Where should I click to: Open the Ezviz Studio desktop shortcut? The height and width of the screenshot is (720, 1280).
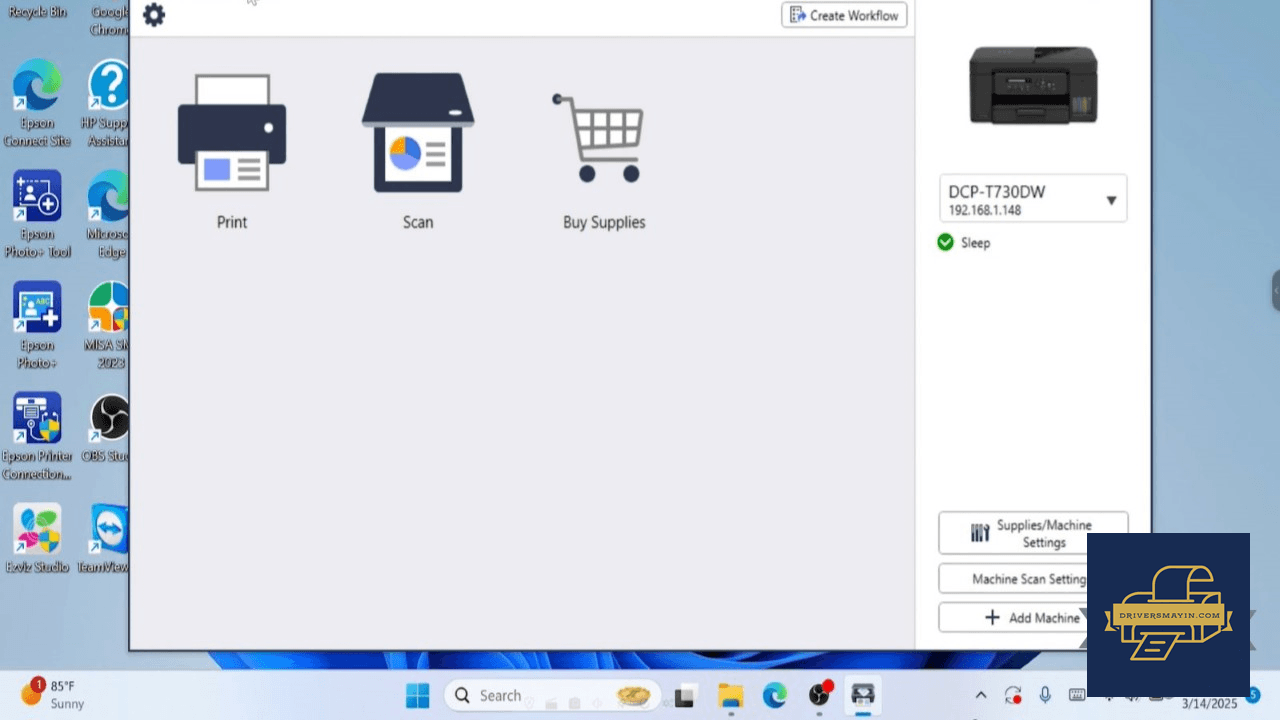(37, 538)
